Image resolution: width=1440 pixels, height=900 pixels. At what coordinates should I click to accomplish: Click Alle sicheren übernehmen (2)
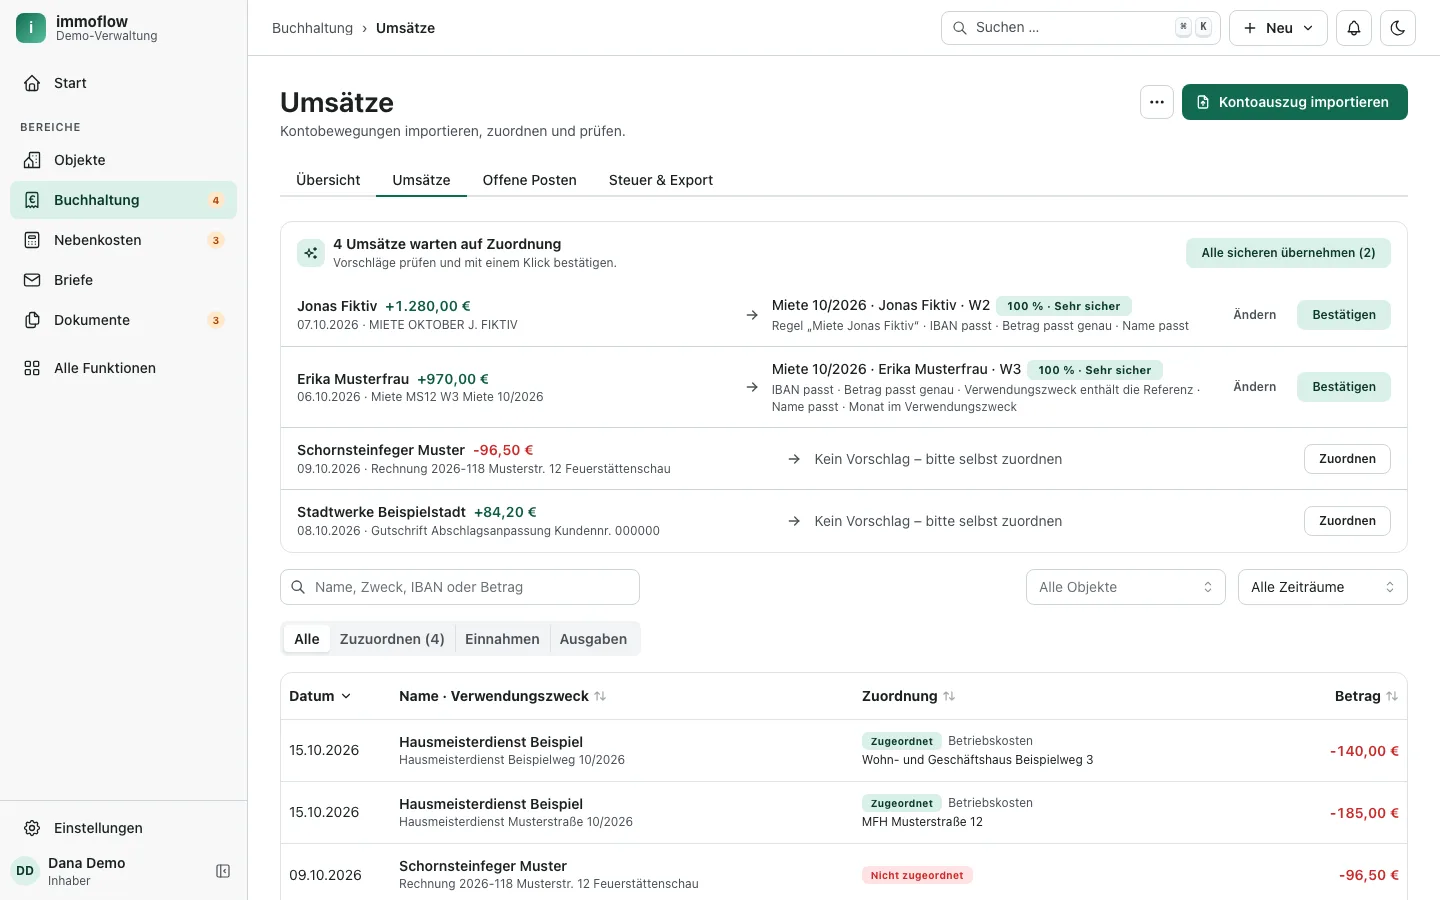[1289, 253]
